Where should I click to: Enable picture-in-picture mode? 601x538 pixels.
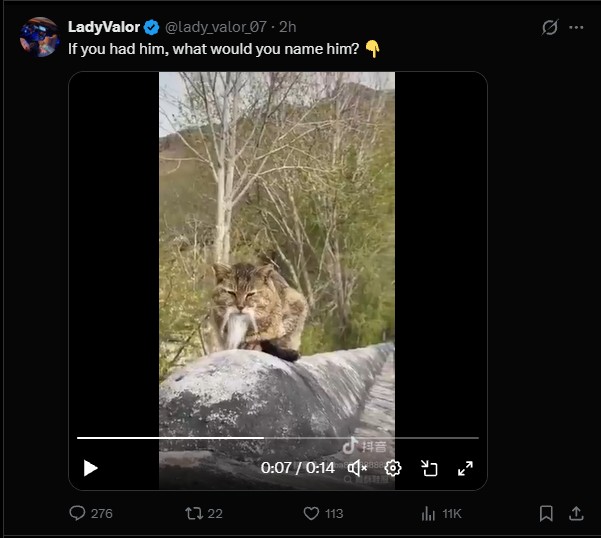click(x=429, y=468)
